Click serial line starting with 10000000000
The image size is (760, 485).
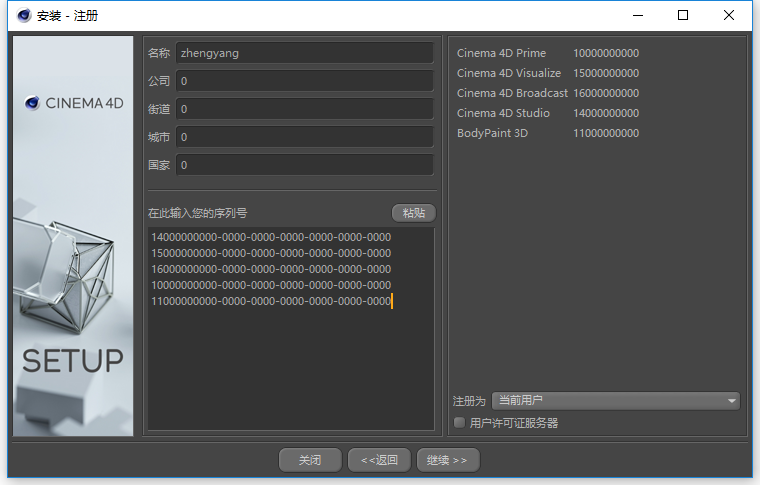[271, 285]
